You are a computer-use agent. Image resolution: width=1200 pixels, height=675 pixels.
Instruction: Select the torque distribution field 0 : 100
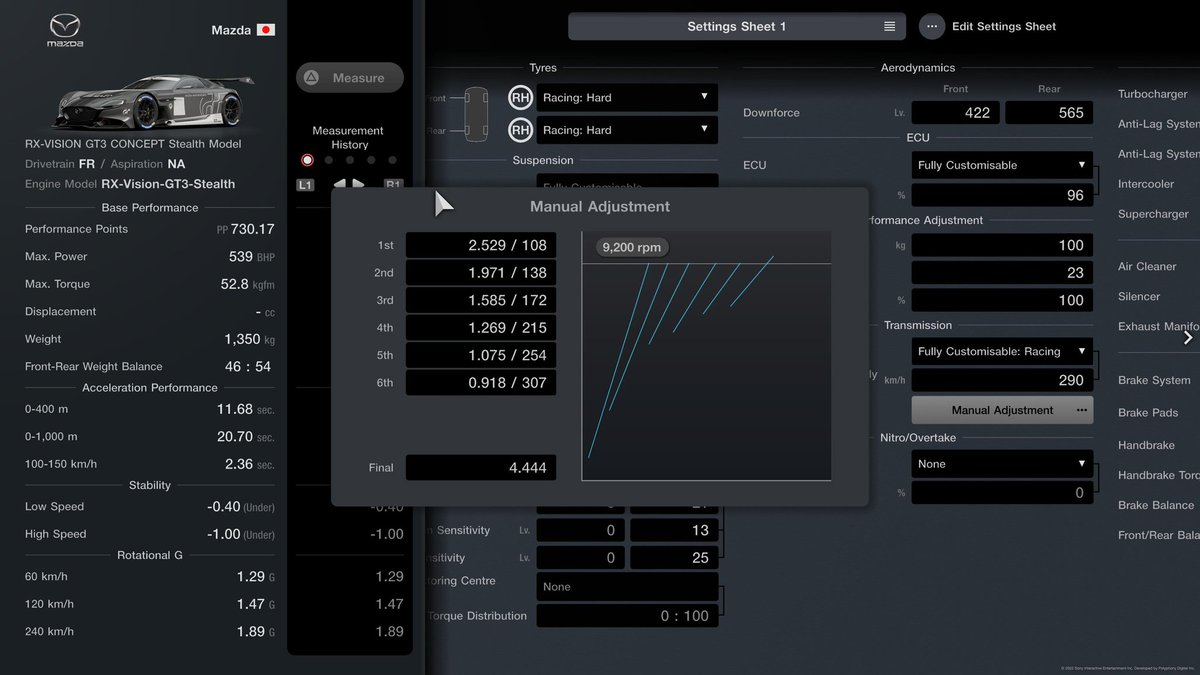(x=627, y=616)
